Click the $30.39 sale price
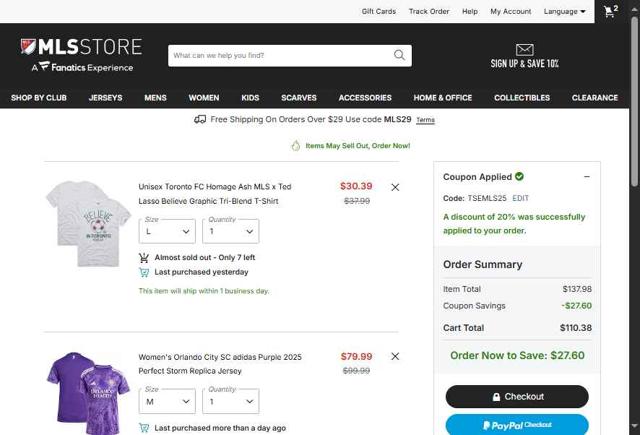This screenshot has width=640, height=435. (x=356, y=186)
